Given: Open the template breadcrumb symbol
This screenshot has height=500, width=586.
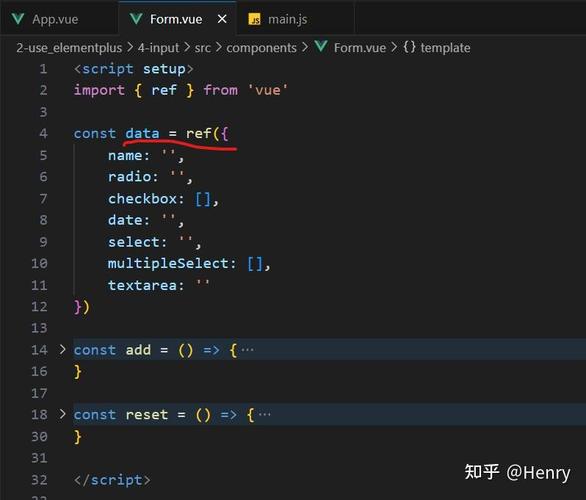Looking at the screenshot, I should coord(445,48).
